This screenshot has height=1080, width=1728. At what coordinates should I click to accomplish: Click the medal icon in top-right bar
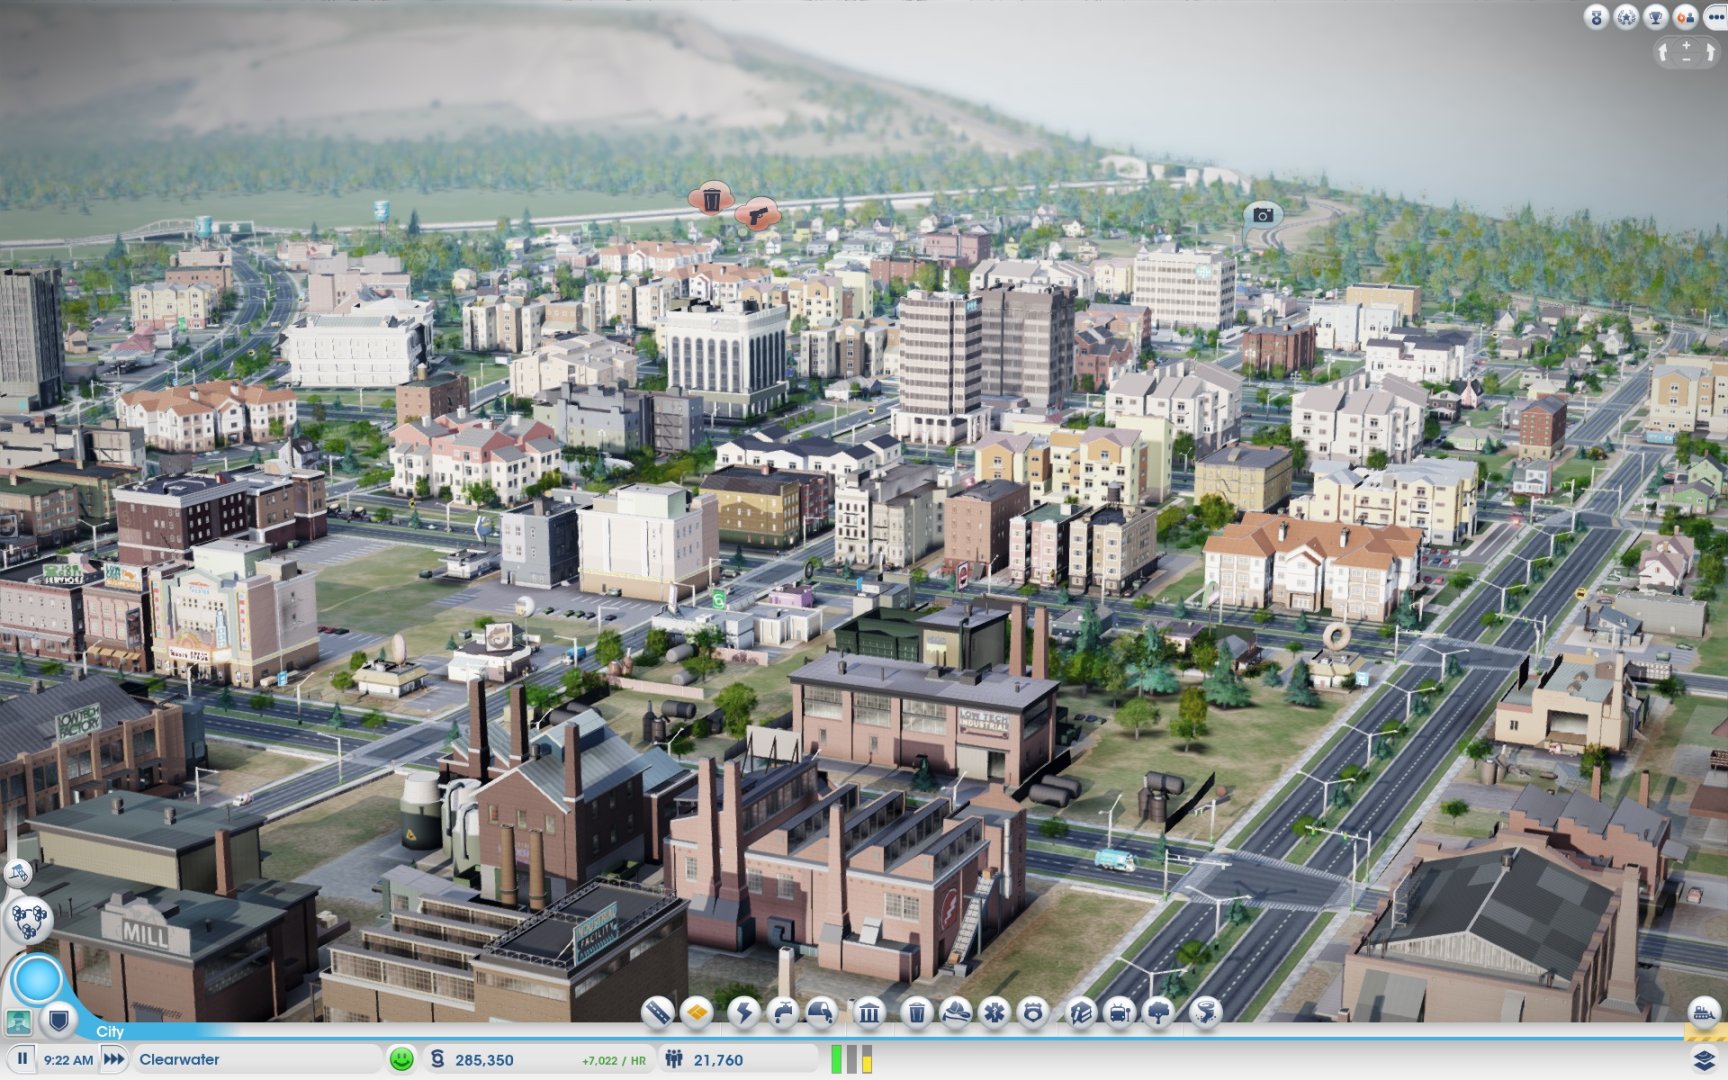[x=1596, y=17]
